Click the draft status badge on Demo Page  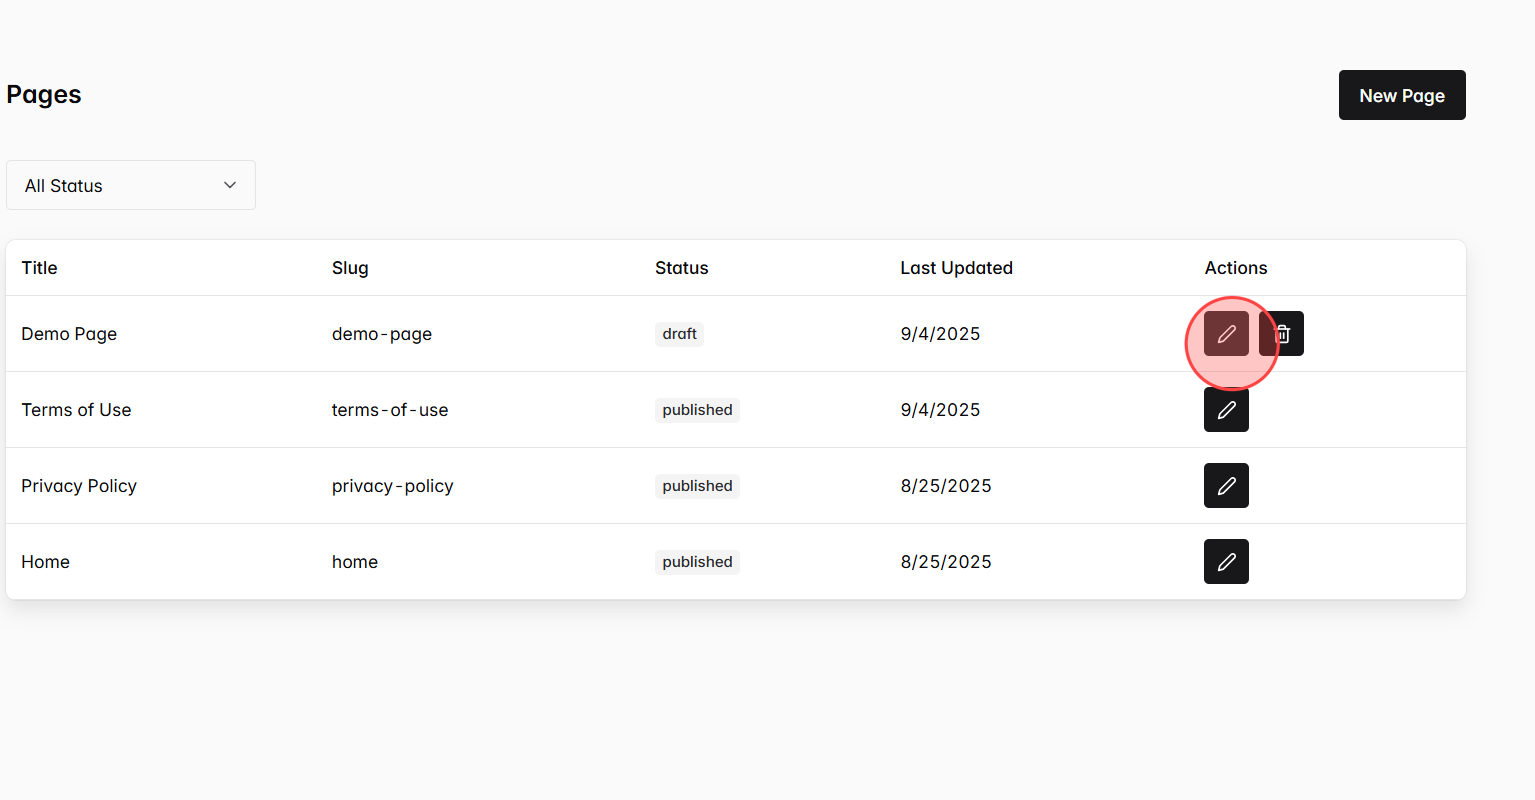pos(679,334)
